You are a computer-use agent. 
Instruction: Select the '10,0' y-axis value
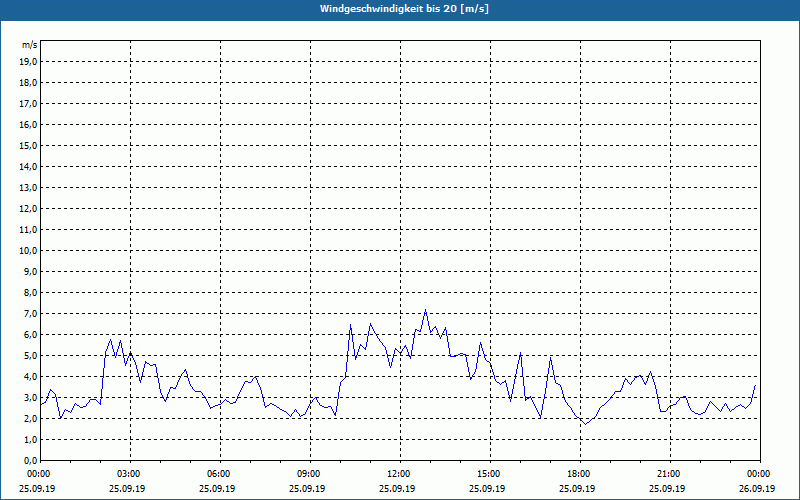point(28,251)
